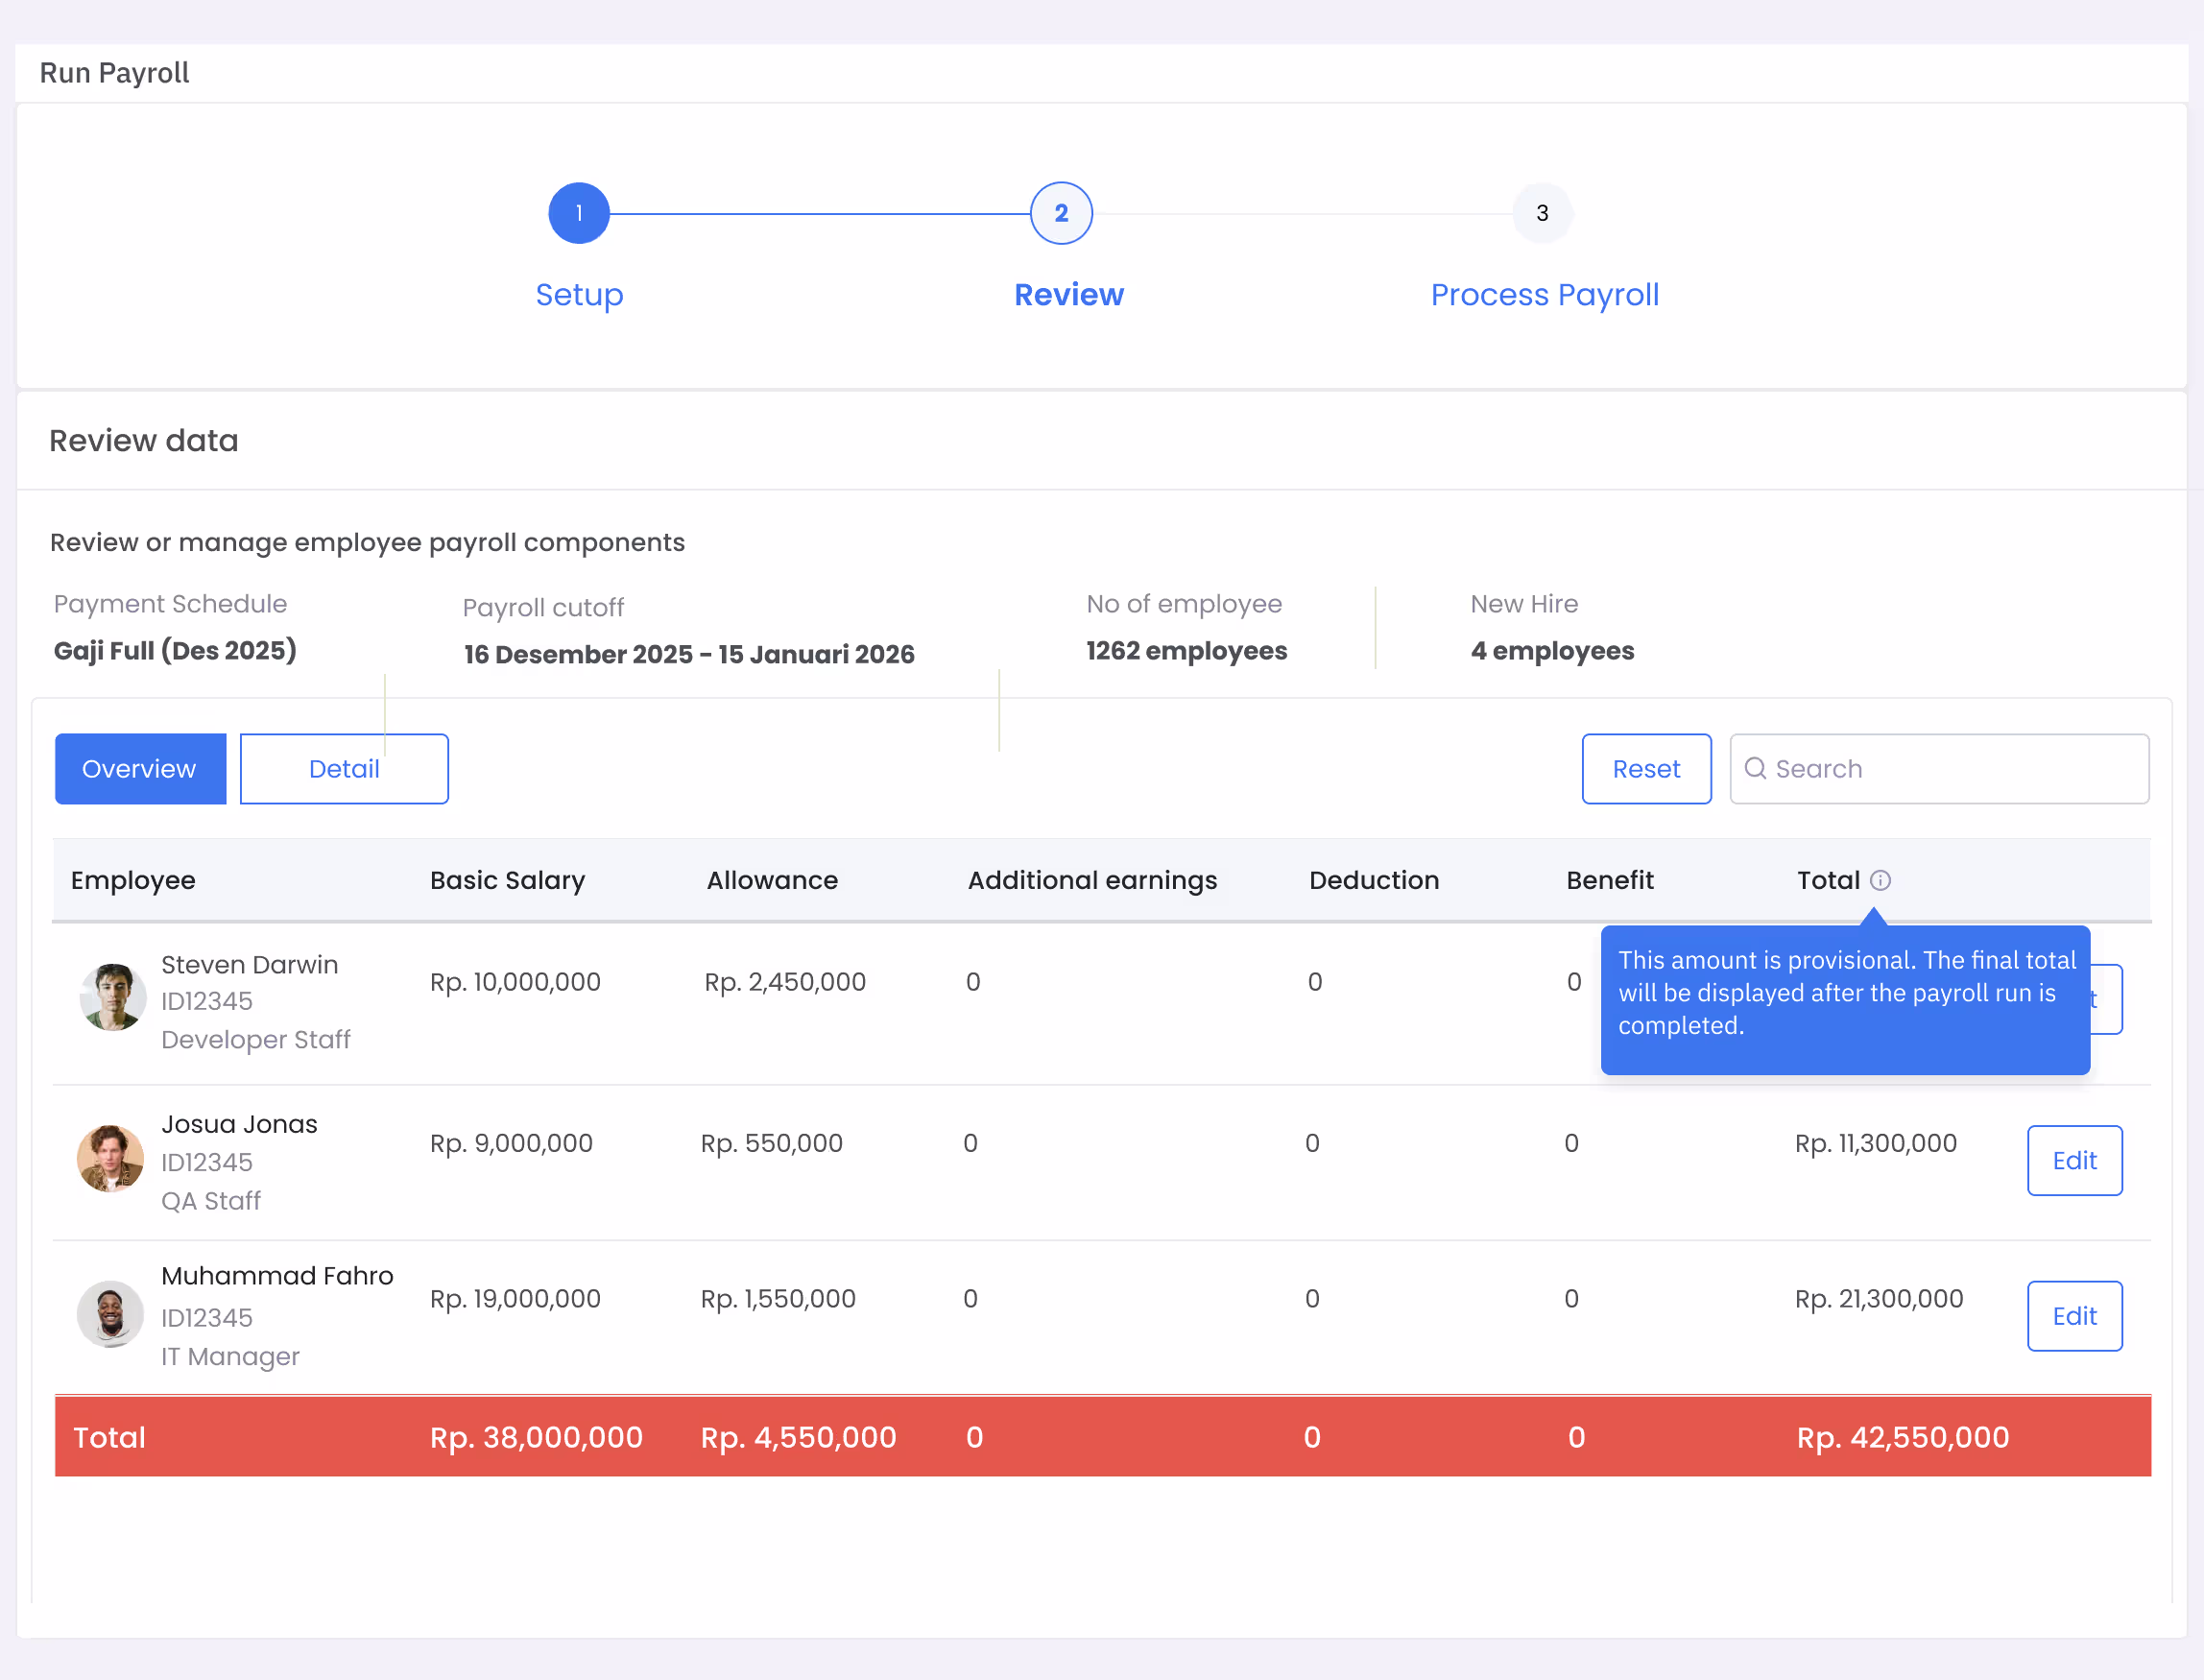Select step 3 Process Payroll circle
2204x1680 pixels.
1542,213
